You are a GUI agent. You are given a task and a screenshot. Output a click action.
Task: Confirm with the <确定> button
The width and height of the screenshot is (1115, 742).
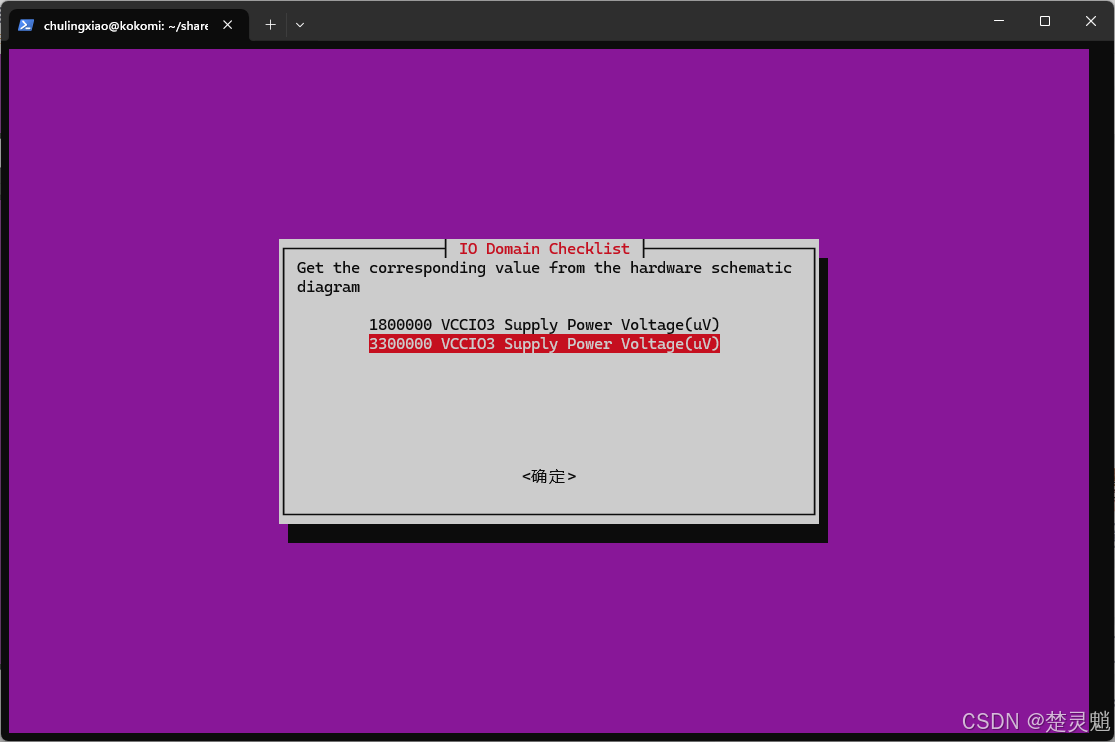click(549, 476)
